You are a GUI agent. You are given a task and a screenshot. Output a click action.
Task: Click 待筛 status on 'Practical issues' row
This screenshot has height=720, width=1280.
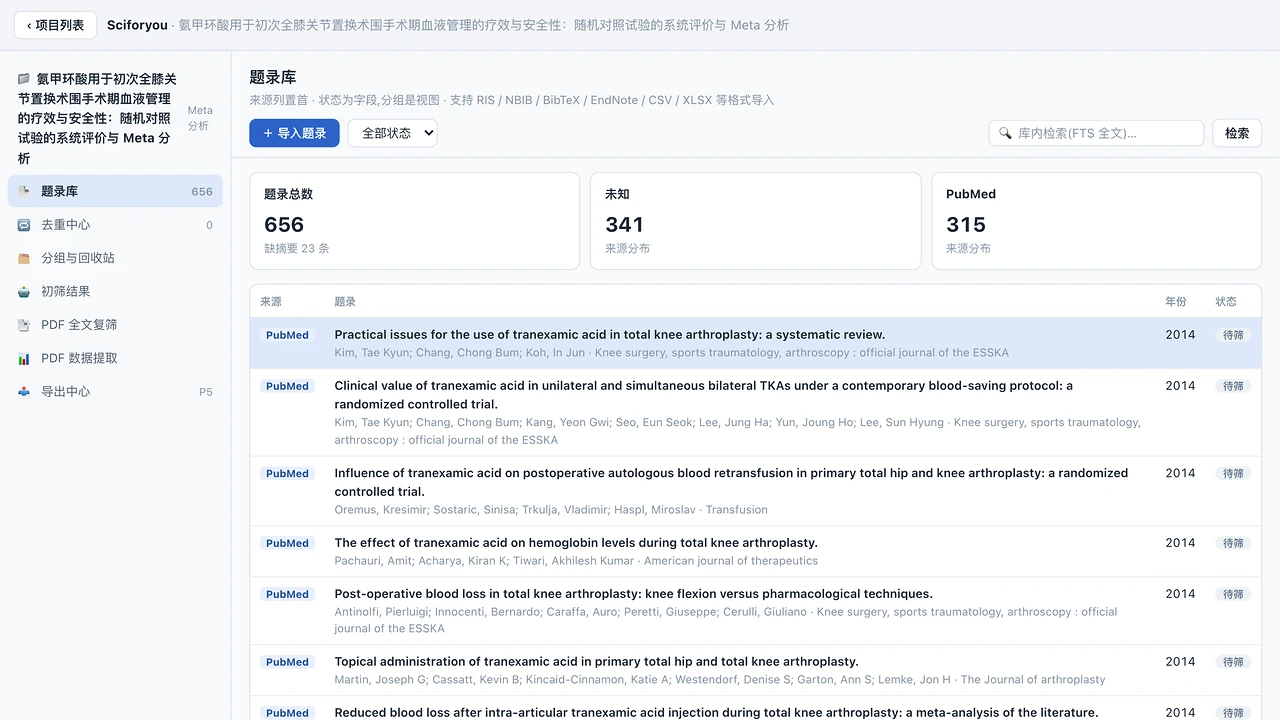(1233, 335)
